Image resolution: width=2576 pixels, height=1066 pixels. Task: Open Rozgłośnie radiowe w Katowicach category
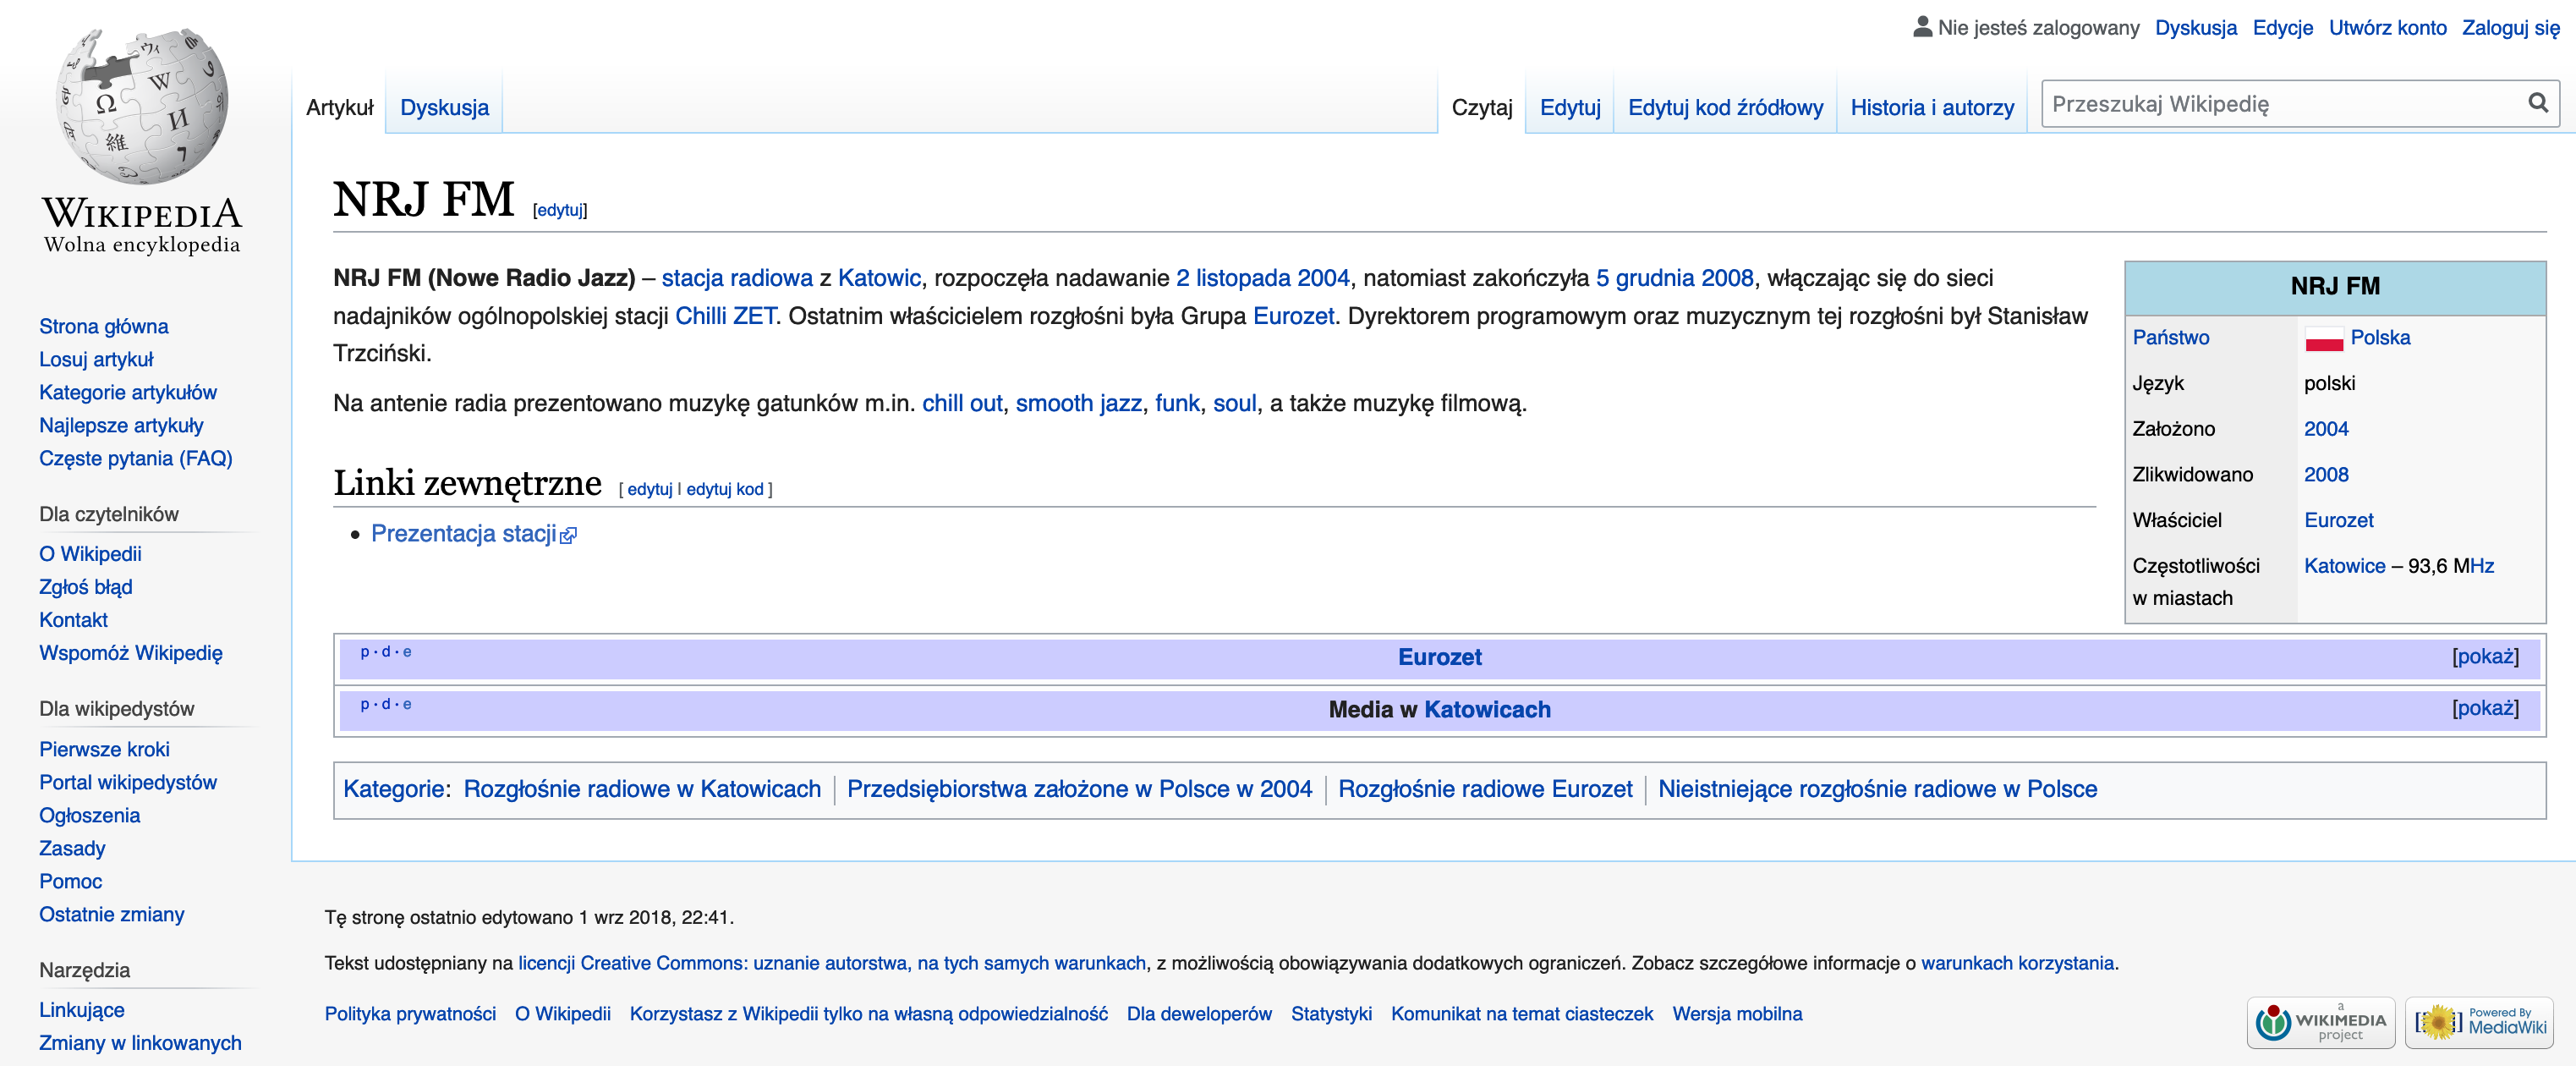click(641, 789)
